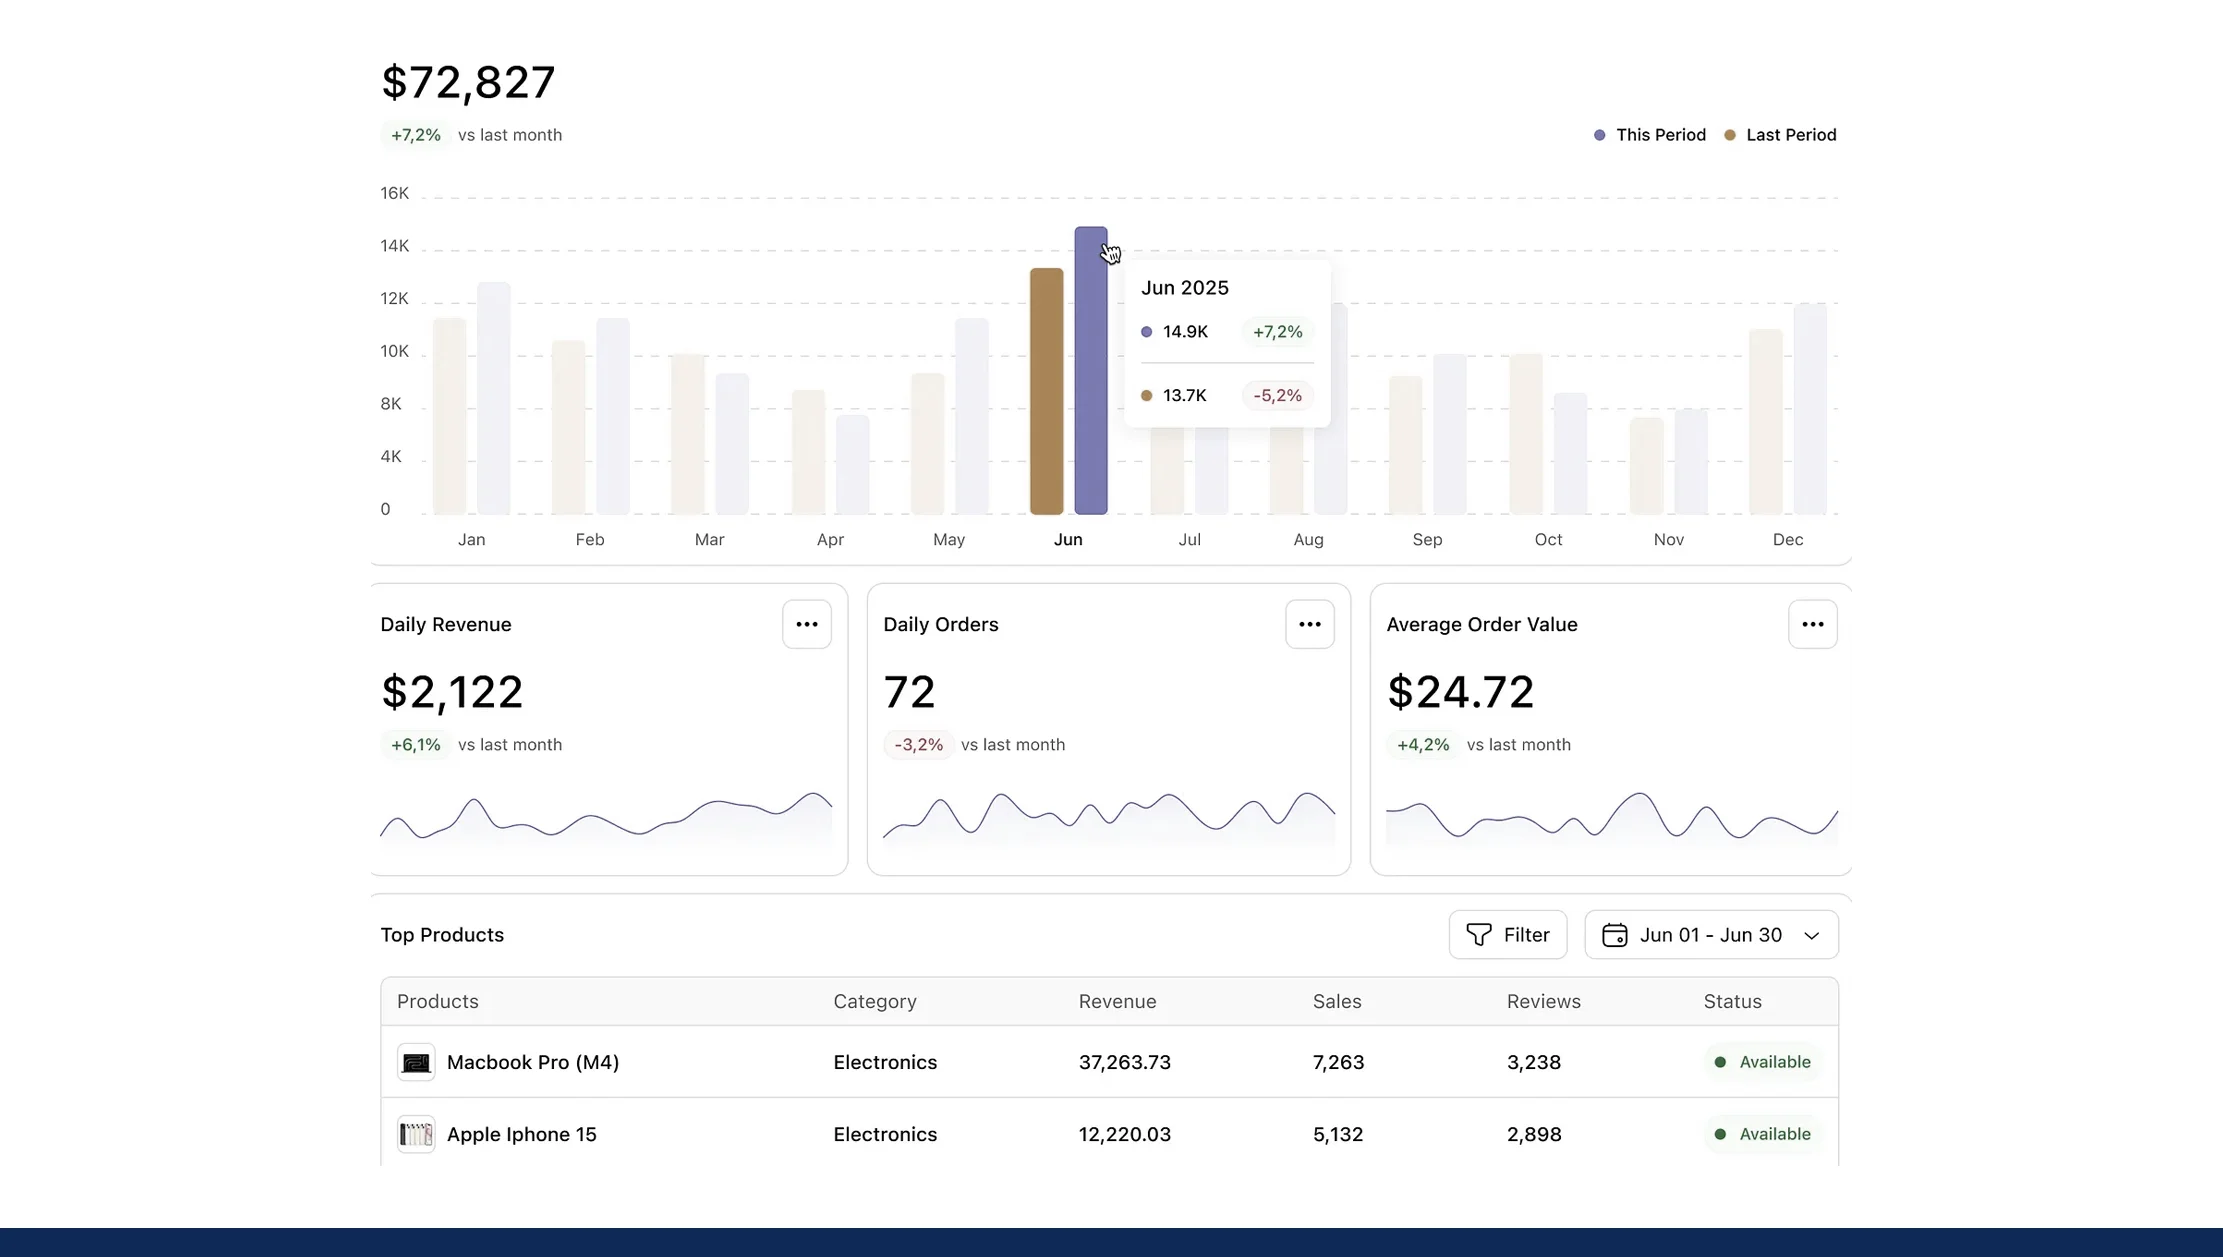Click the Filter button
This screenshot has width=2223, height=1257.
(1507, 934)
